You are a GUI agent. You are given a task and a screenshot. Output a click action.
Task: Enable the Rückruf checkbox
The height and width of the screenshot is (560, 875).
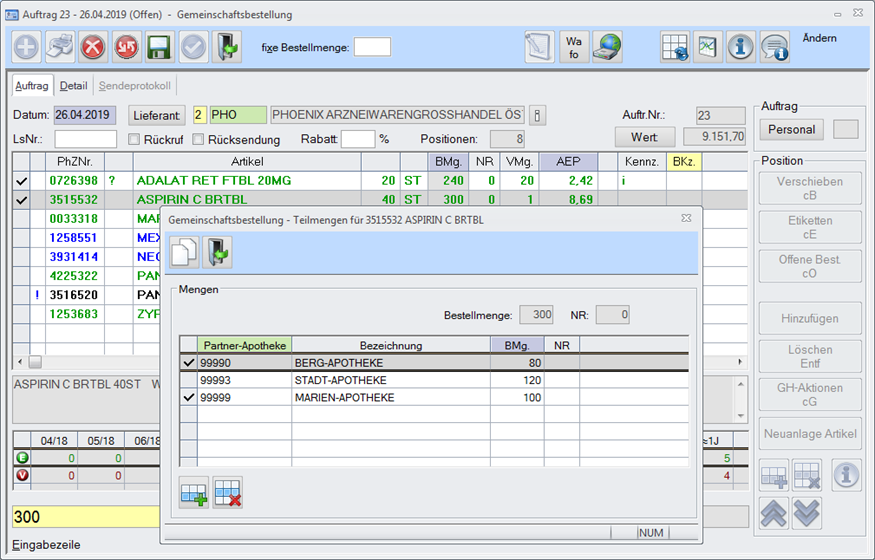click(135, 139)
